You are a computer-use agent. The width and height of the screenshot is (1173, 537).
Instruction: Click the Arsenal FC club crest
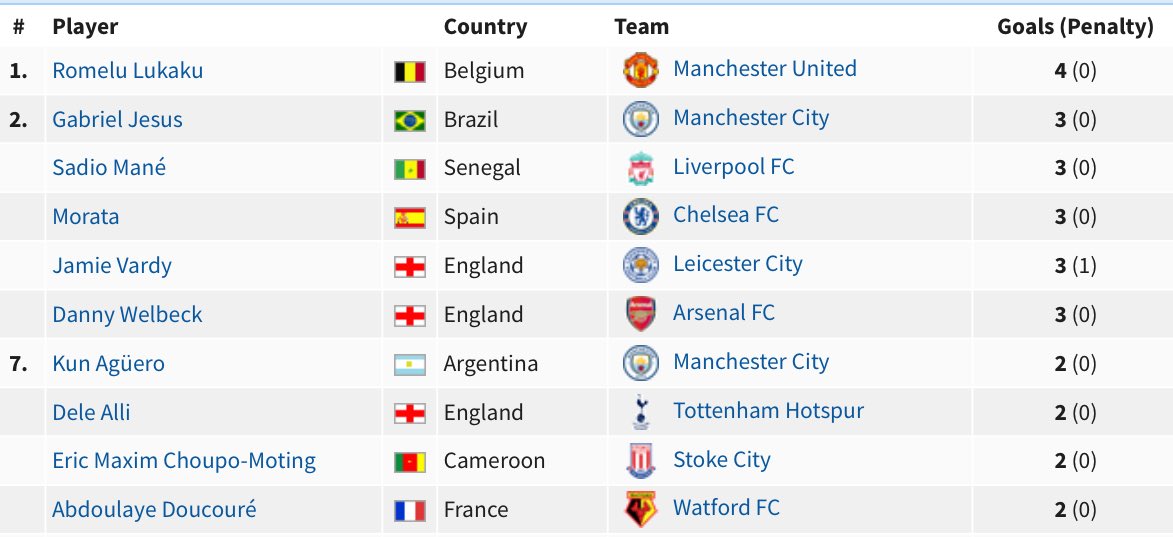(x=640, y=314)
